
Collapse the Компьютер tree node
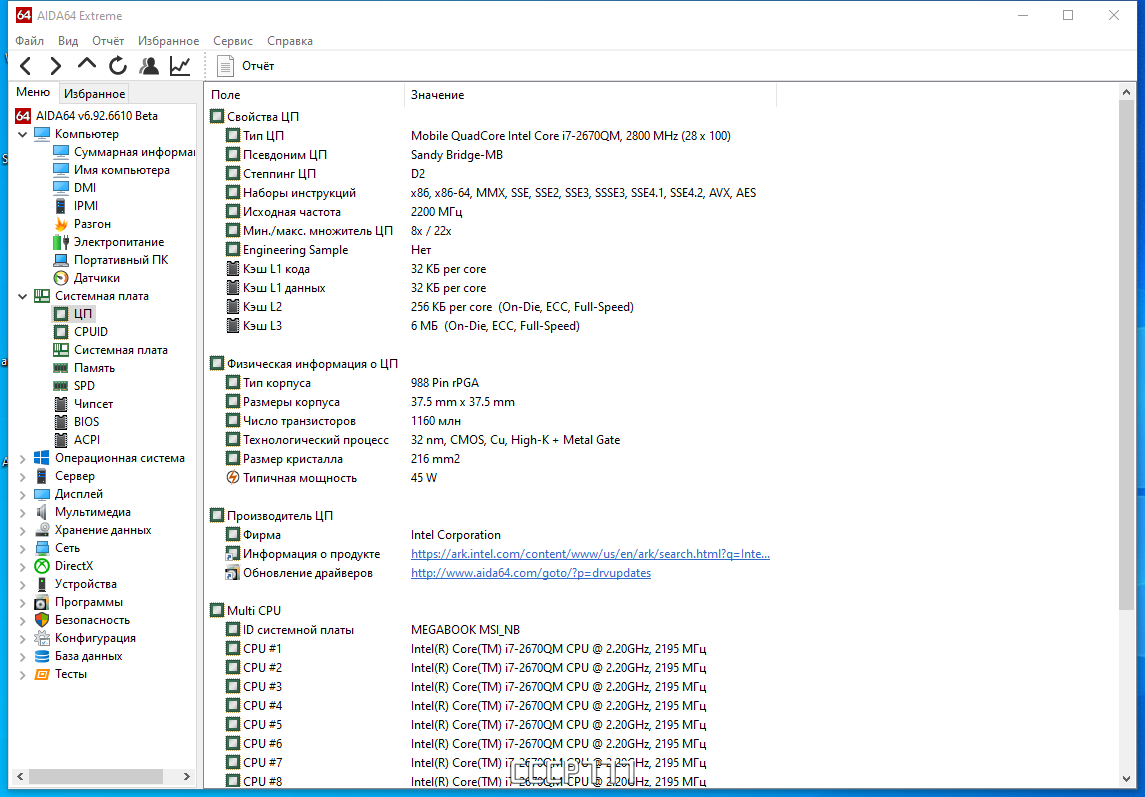[22, 134]
